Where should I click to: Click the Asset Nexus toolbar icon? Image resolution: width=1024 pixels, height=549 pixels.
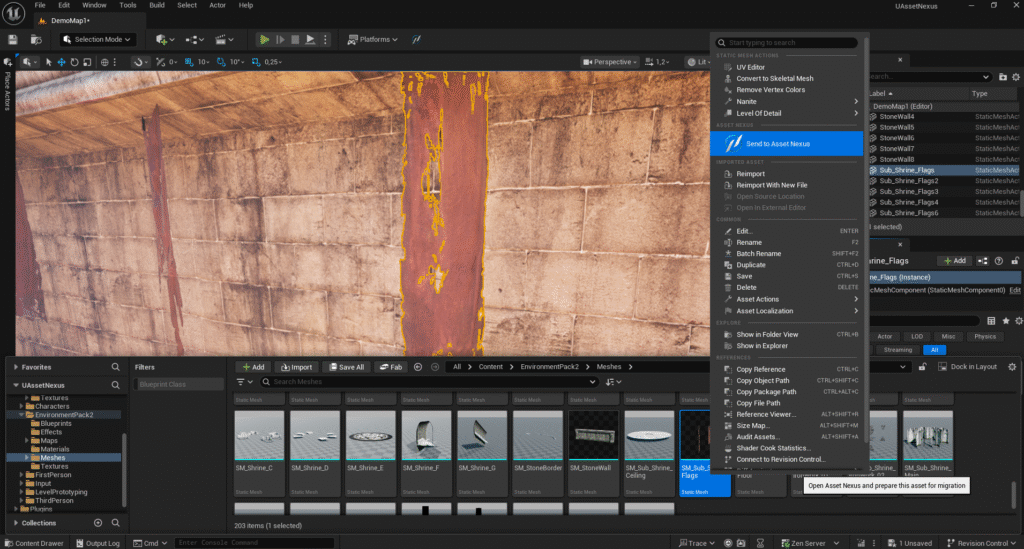point(417,39)
